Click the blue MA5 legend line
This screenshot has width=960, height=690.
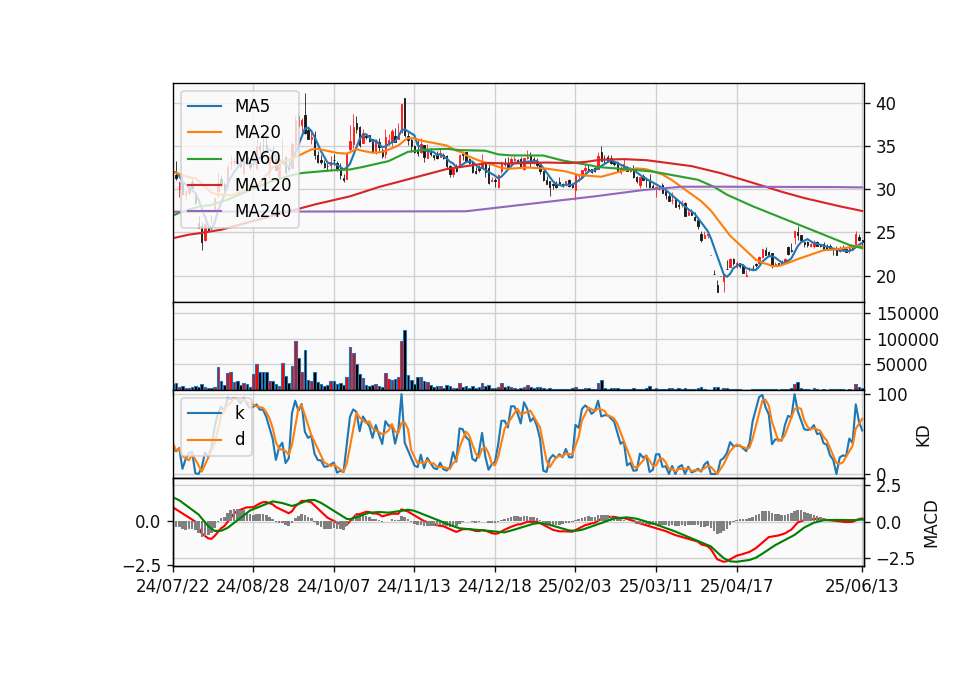point(204,106)
